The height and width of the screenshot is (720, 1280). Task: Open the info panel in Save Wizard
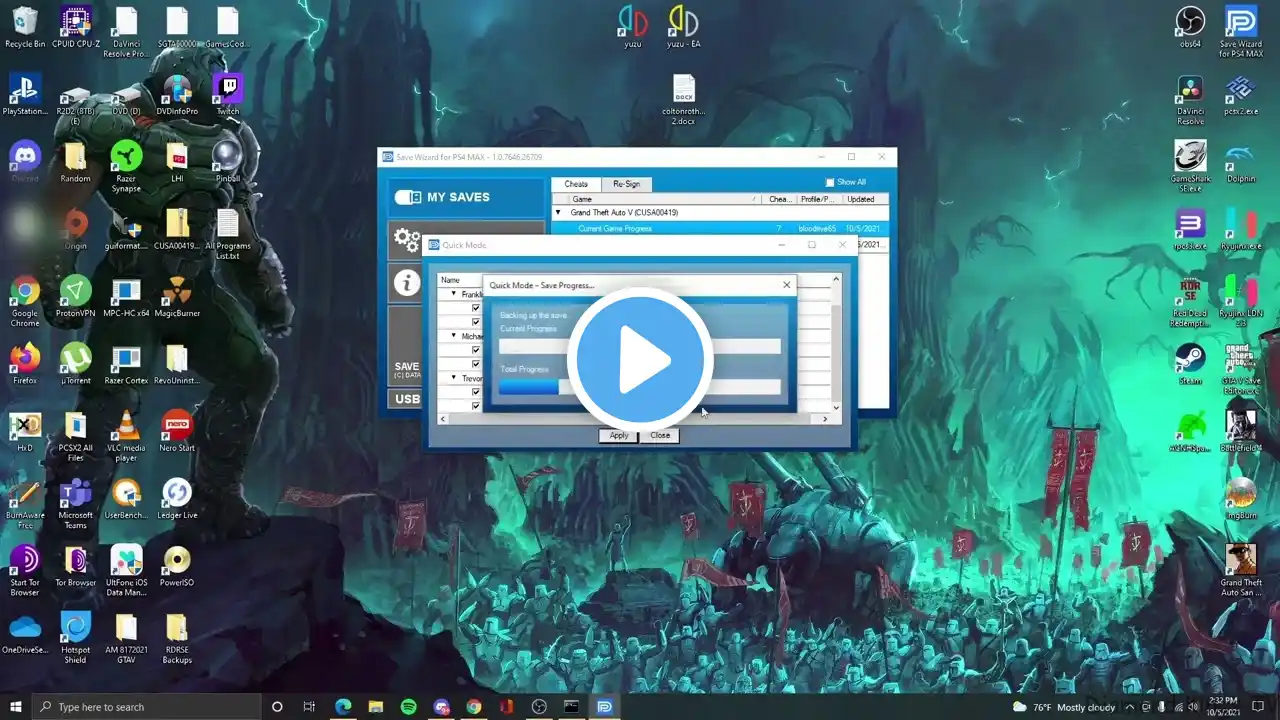click(406, 283)
